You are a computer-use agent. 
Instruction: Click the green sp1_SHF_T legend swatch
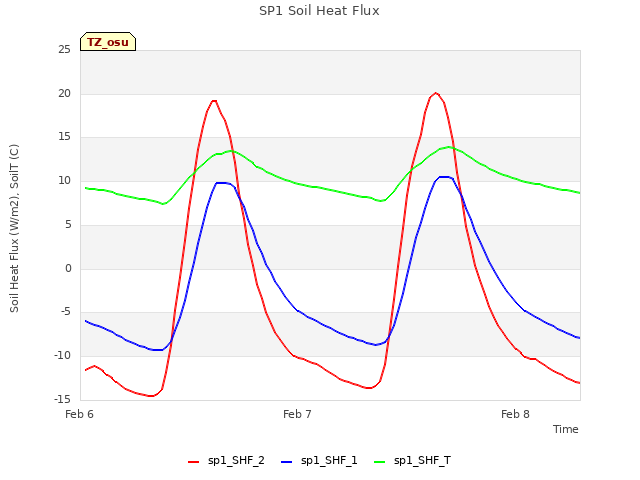tap(380, 462)
